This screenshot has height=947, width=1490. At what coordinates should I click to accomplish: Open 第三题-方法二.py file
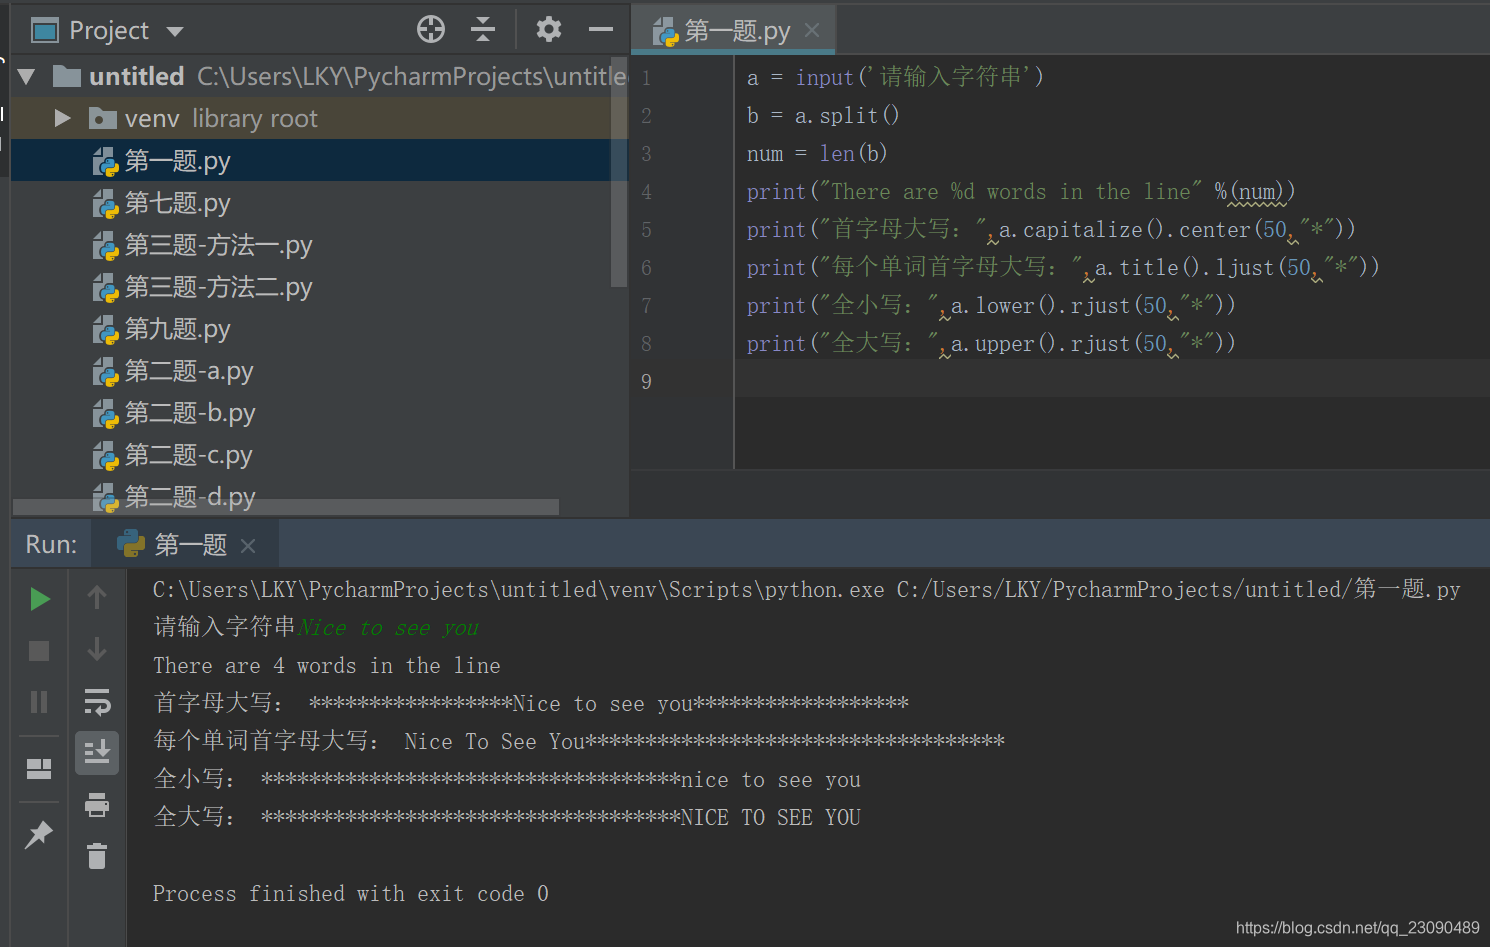pyautogui.click(x=202, y=287)
